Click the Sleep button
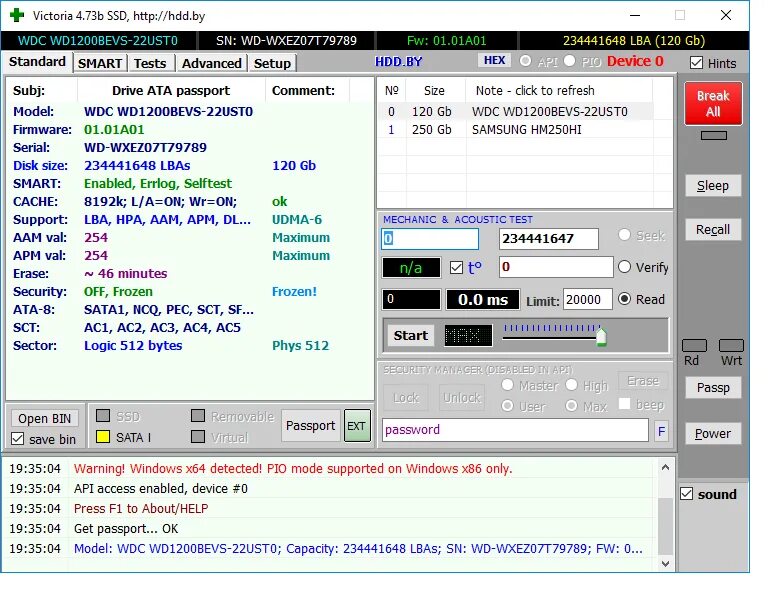Viewport: 768px width, 614px height. (713, 186)
